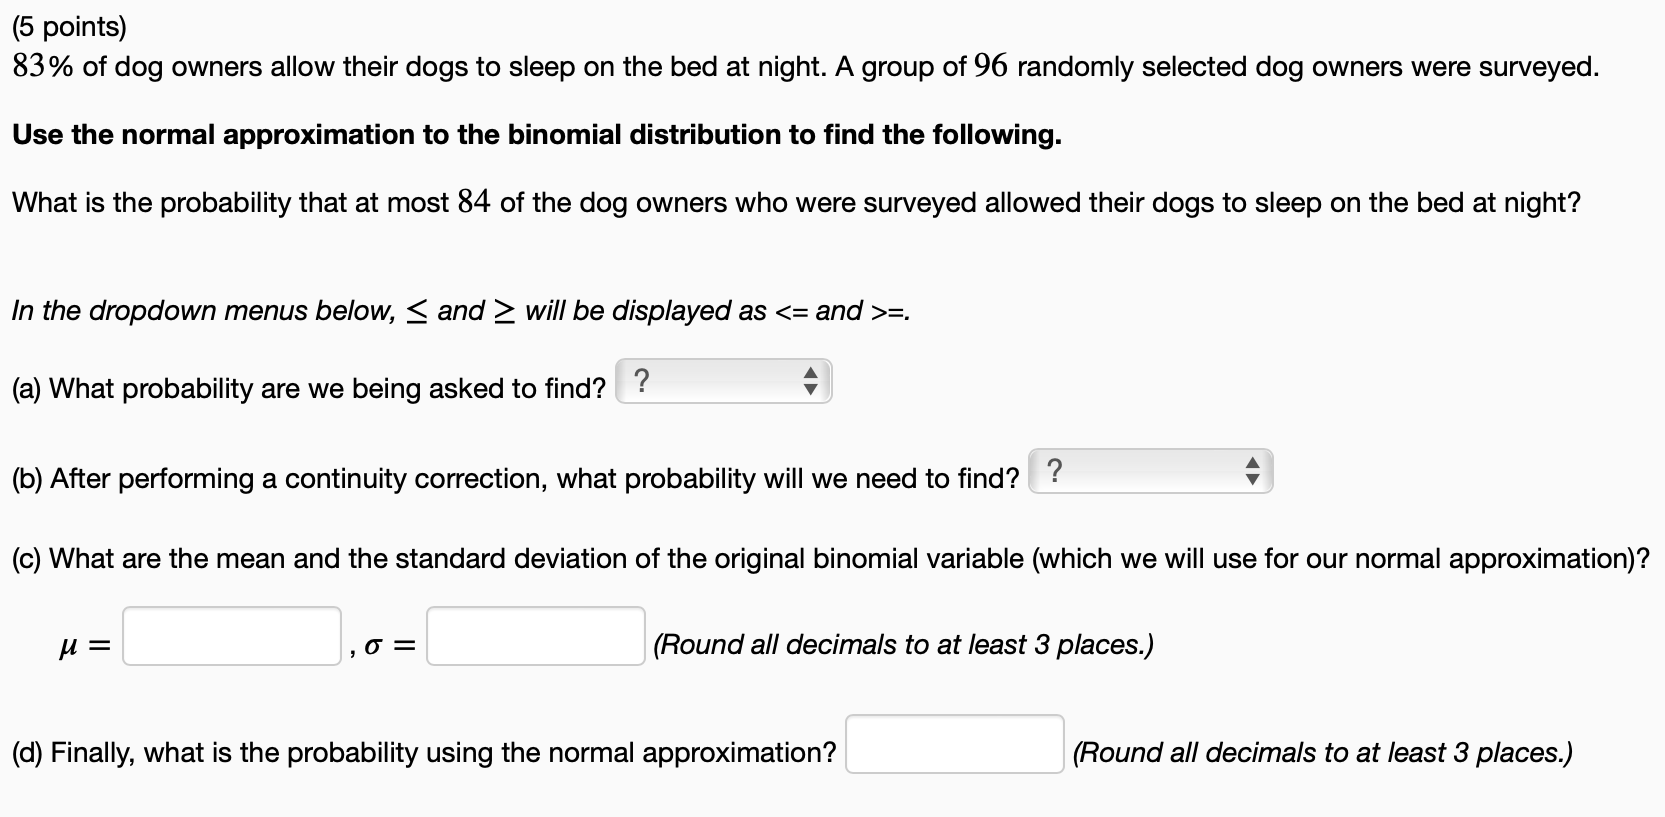Click the bold "Use the normal approximation" instruction

537,135
